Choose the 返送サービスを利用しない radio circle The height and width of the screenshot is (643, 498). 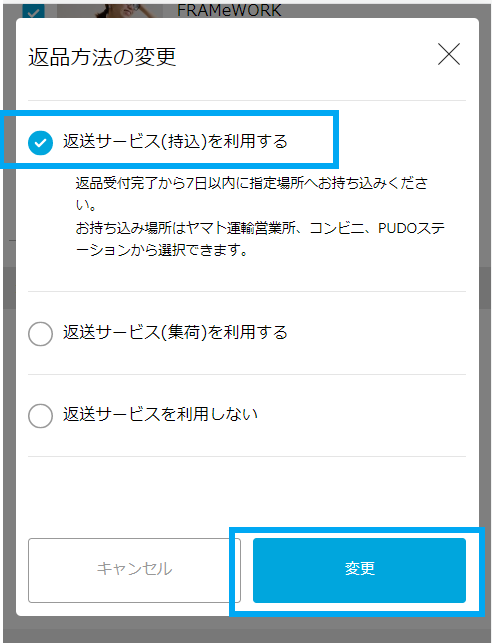(x=40, y=416)
